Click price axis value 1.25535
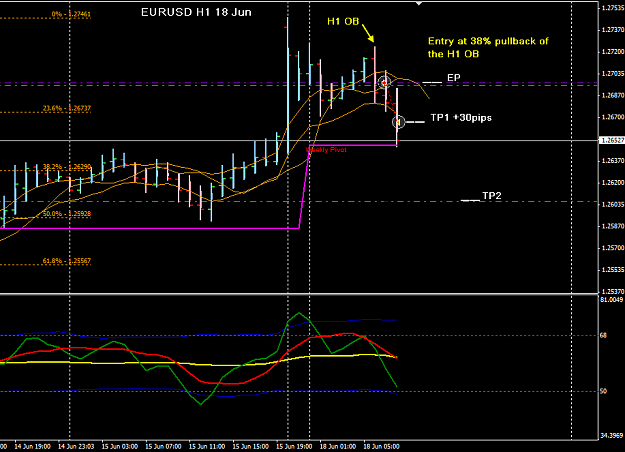The width and height of the screenshot is (625, 452). (612, 270)
